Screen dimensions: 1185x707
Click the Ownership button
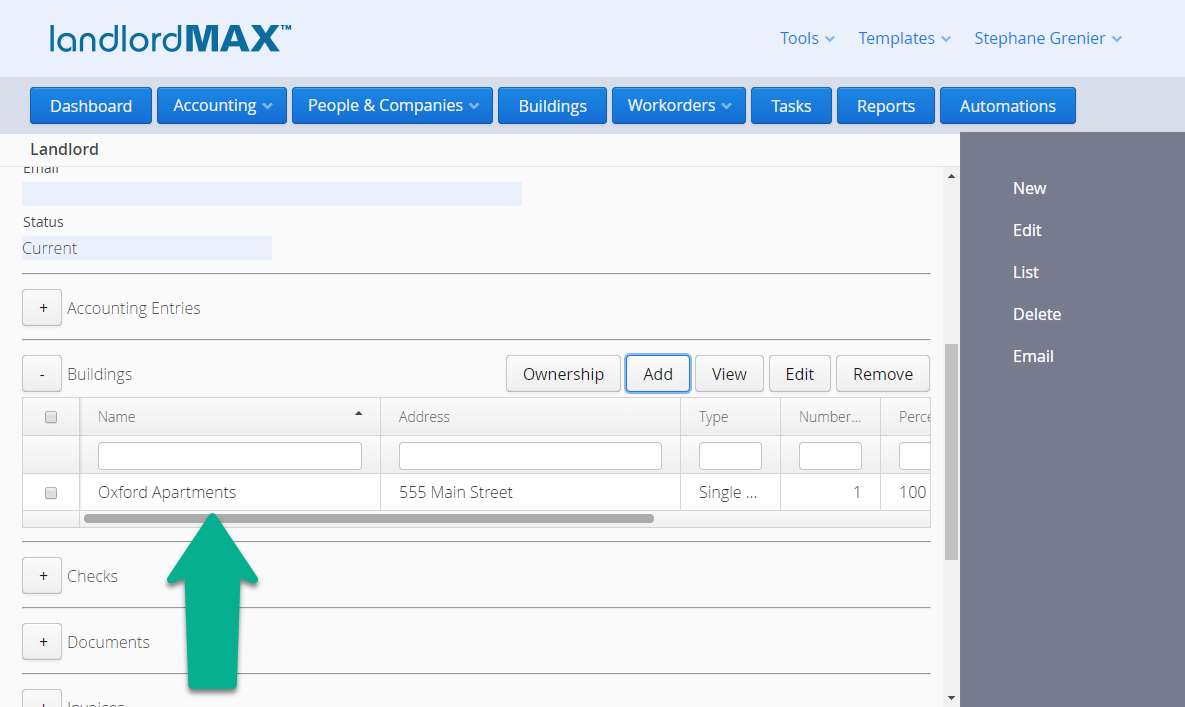563,374
